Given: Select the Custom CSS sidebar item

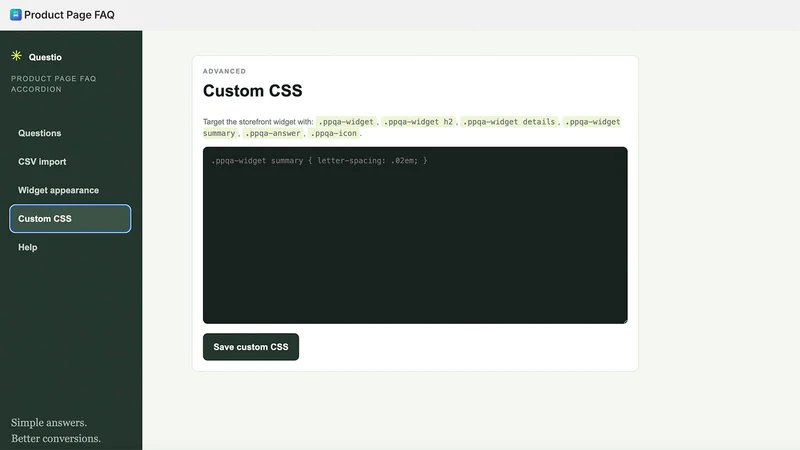Looking at the screenshot, I should [70, 218].
